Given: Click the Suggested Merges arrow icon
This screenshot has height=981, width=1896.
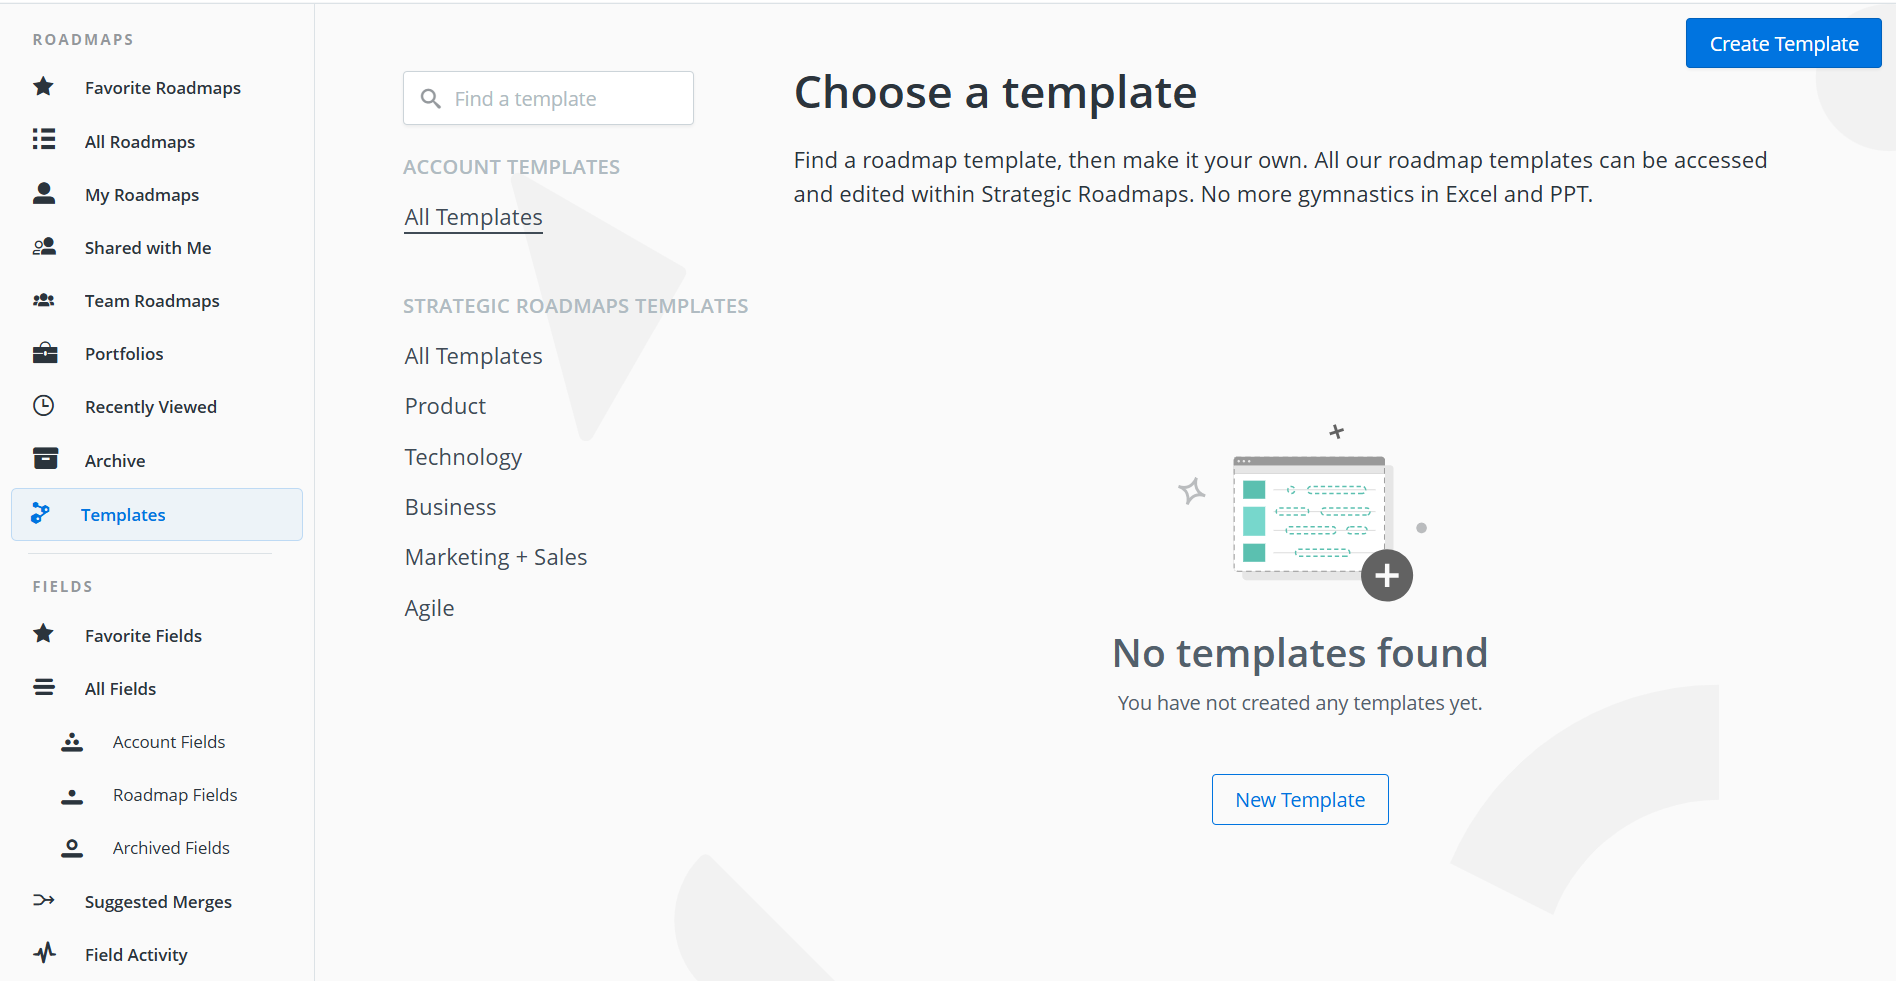Looking at the screenshot, I should [x=43, y=900].
